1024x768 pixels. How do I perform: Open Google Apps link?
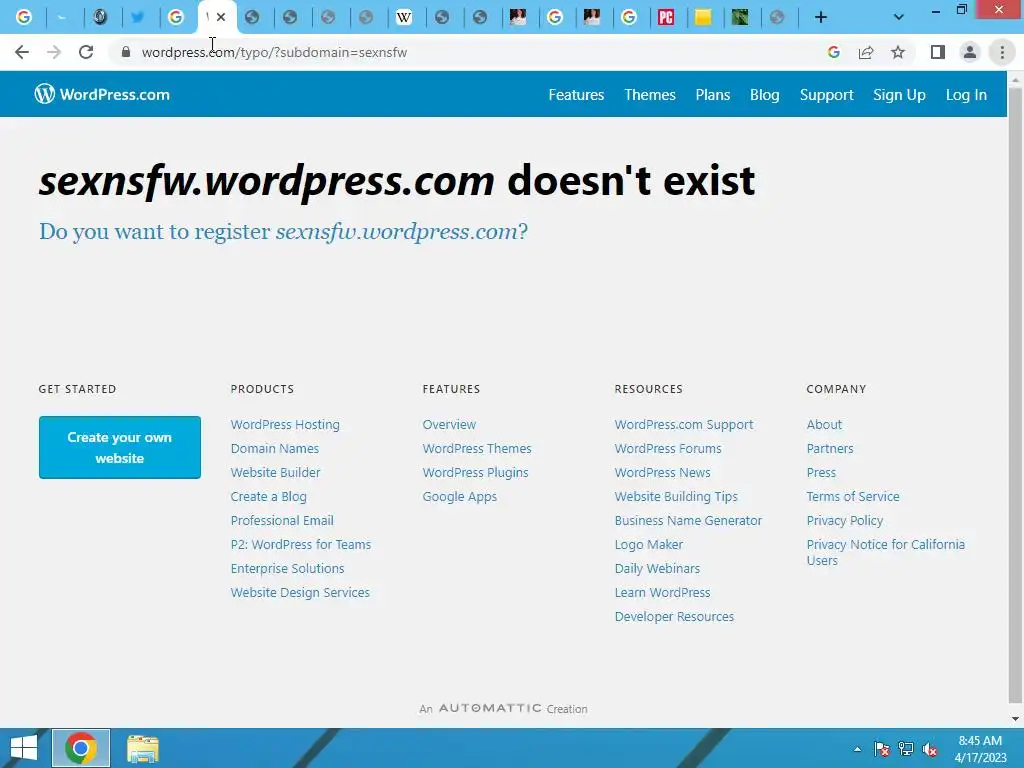coord(459,496)
